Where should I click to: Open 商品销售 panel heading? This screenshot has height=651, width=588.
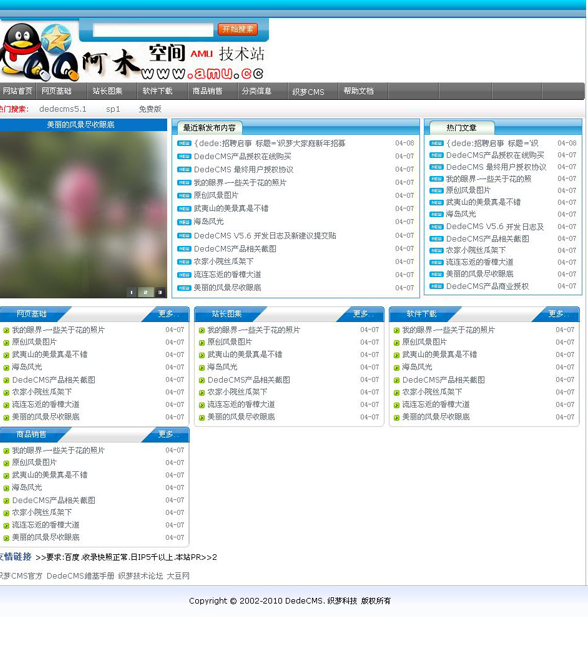32,434
